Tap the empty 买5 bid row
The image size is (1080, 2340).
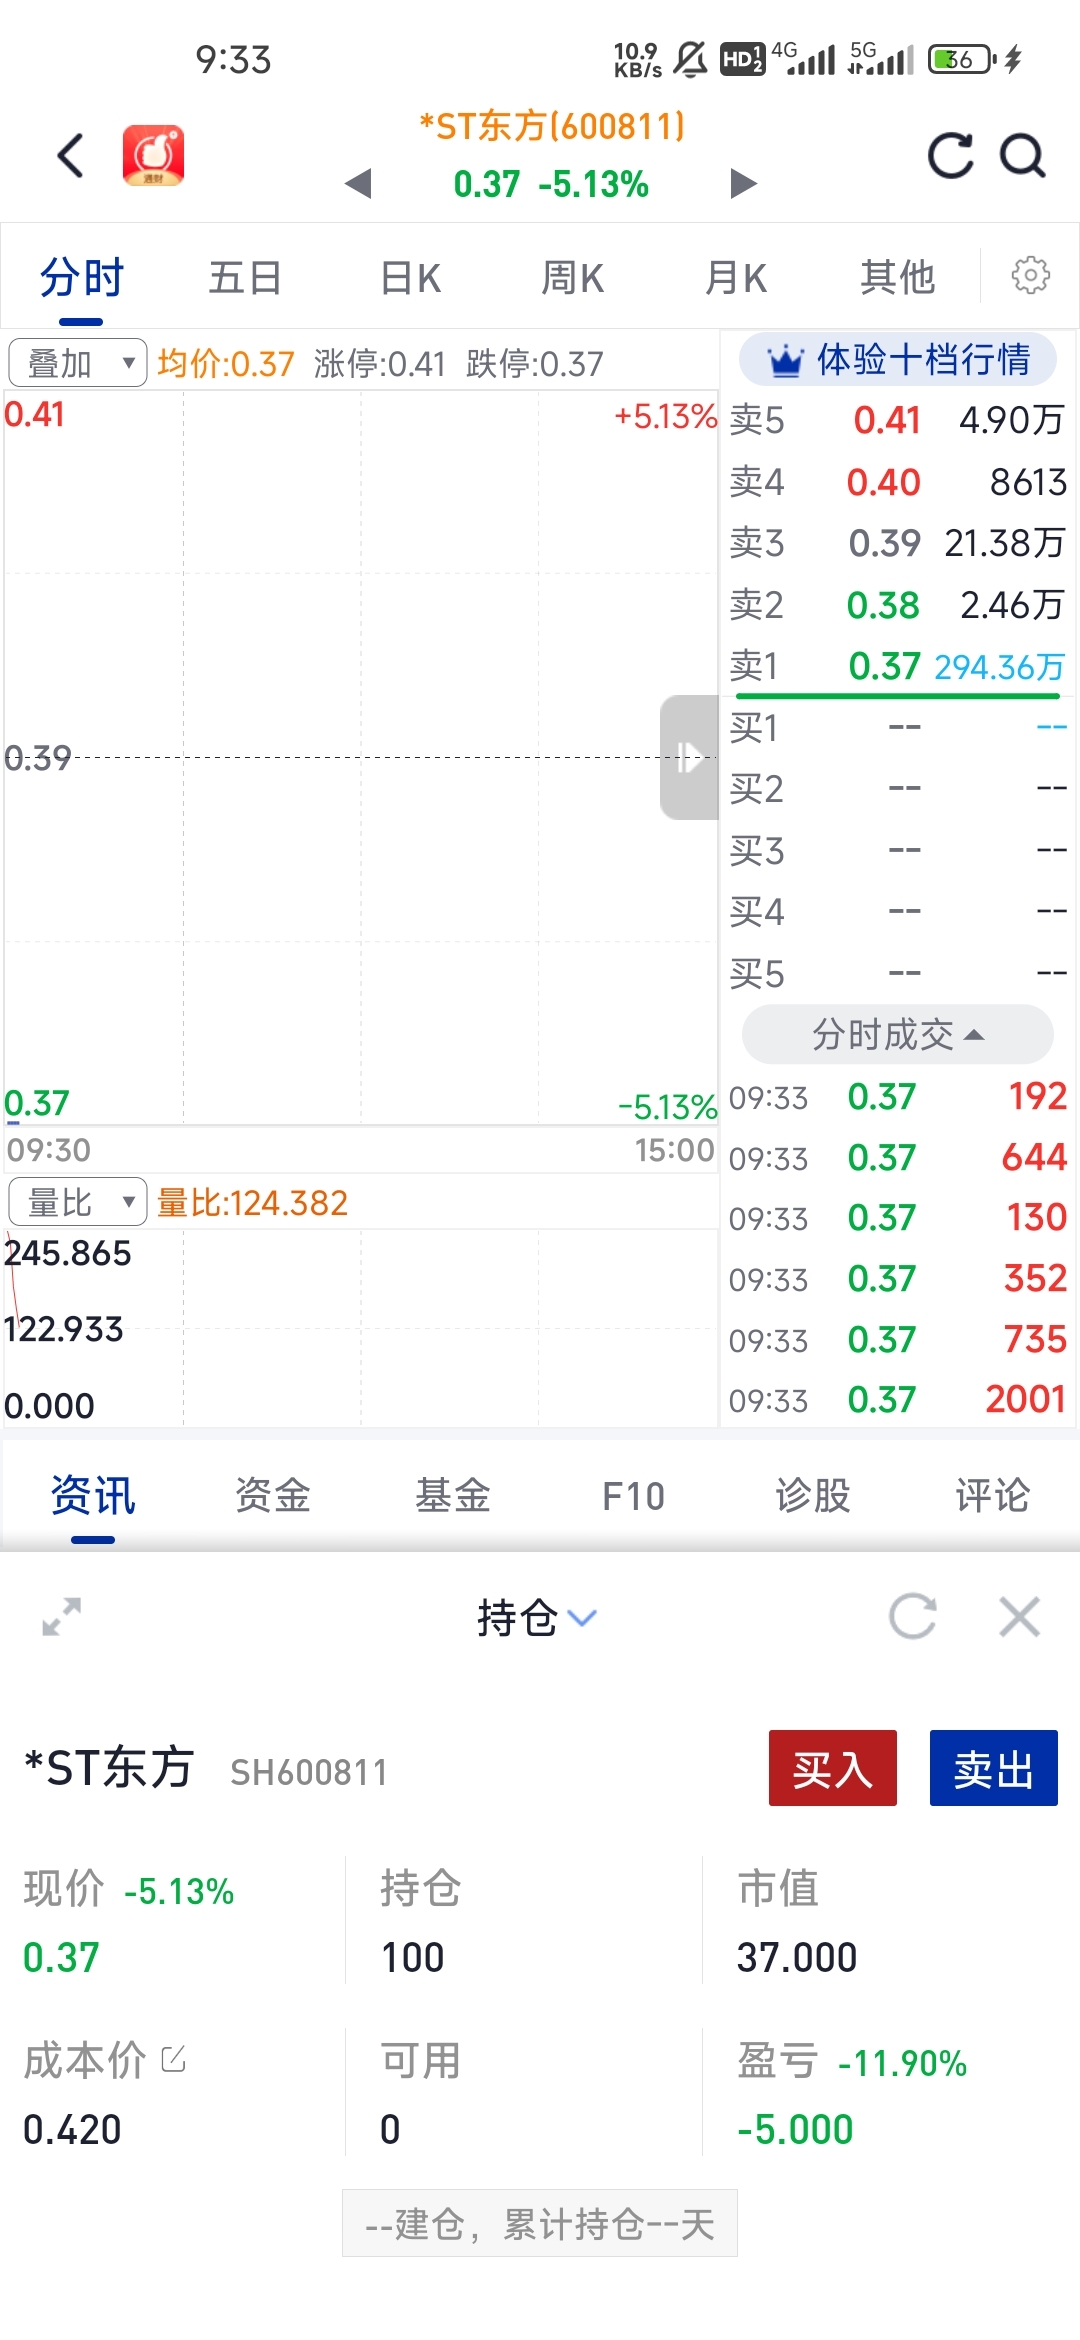(x=898, y=973)
